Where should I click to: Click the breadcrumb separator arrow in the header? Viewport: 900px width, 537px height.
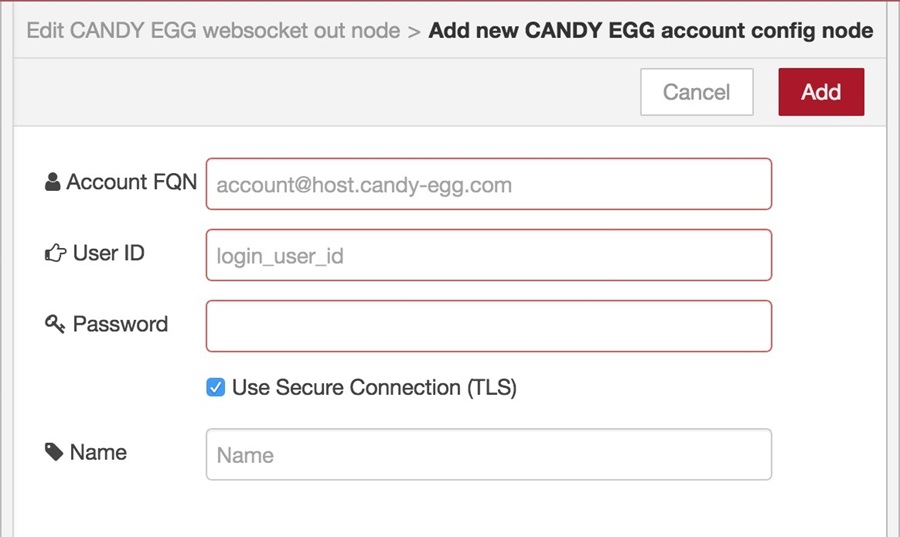click(414, 32)
